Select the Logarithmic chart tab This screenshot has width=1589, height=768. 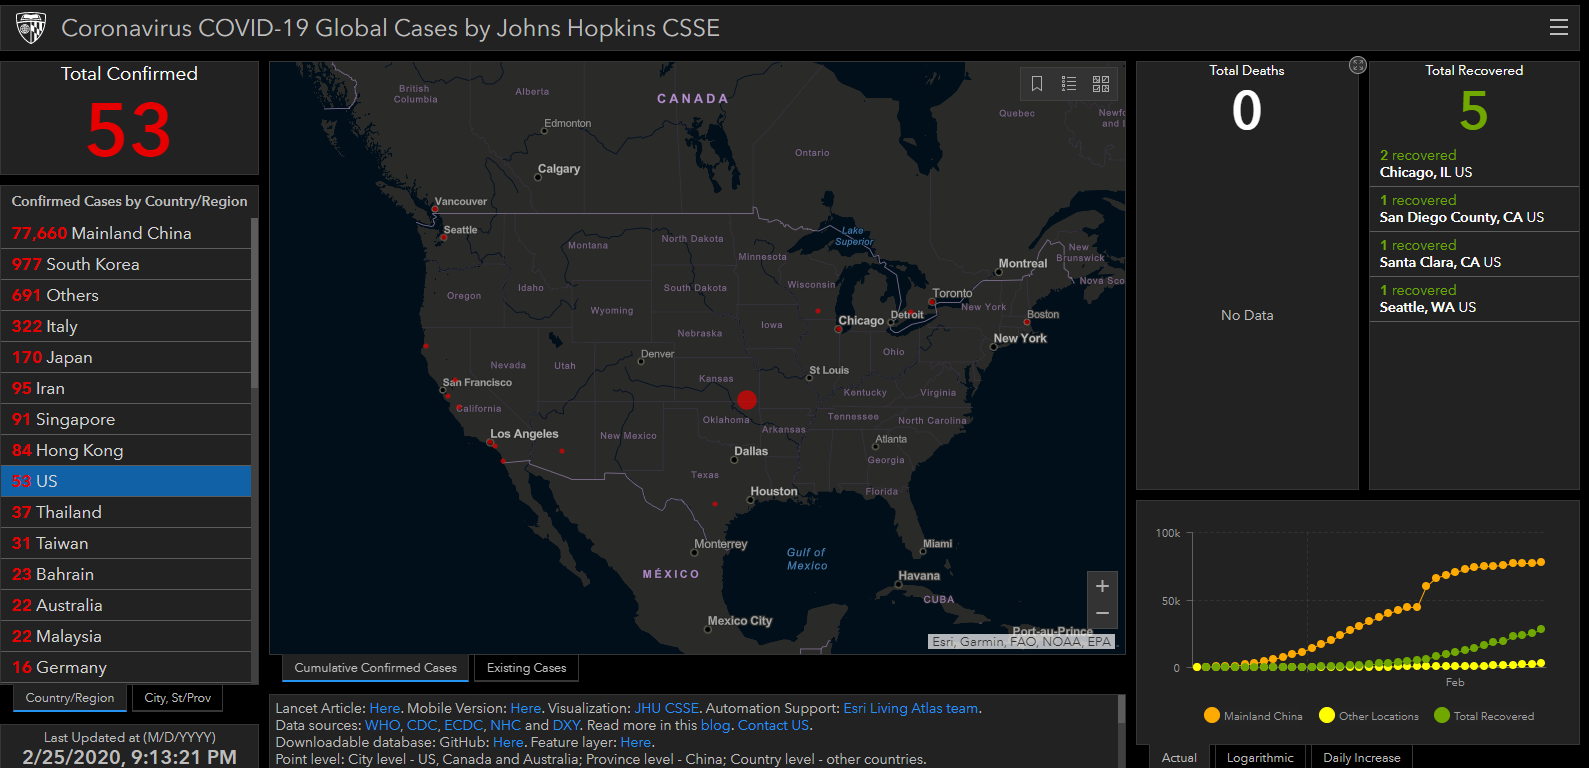coord(1260,757)
